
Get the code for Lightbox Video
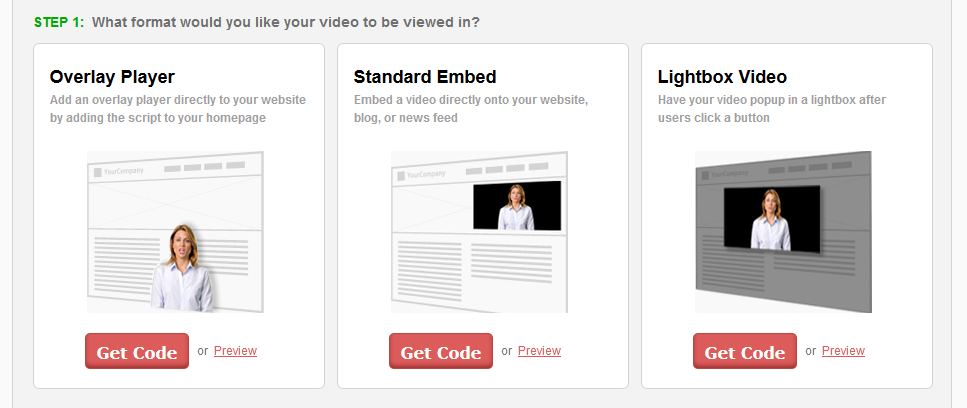coord(745,351)
